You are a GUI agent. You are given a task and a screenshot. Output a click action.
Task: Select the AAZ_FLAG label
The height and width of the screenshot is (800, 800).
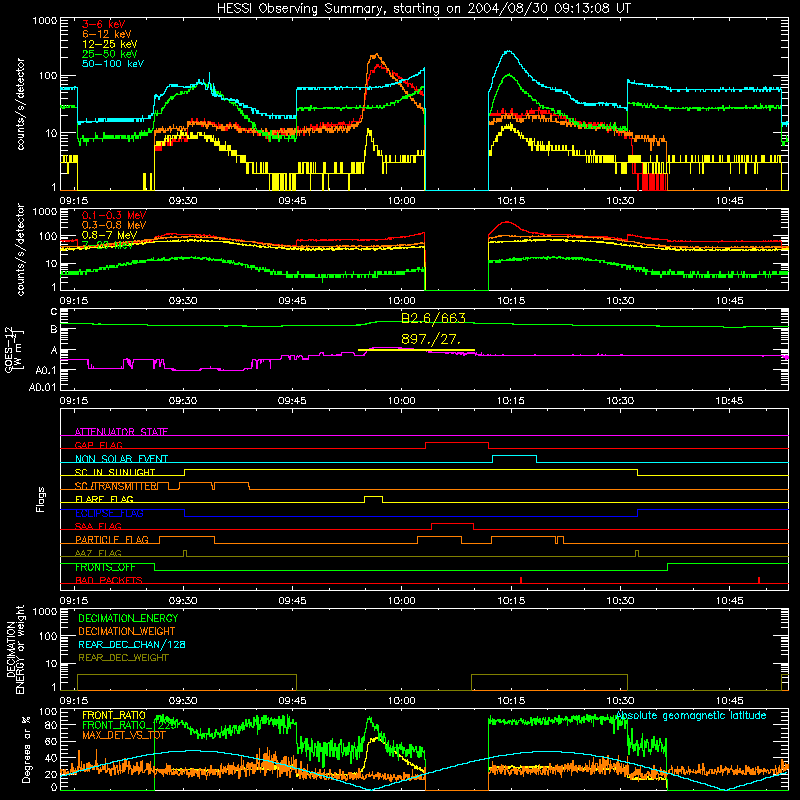click(98, 553)
